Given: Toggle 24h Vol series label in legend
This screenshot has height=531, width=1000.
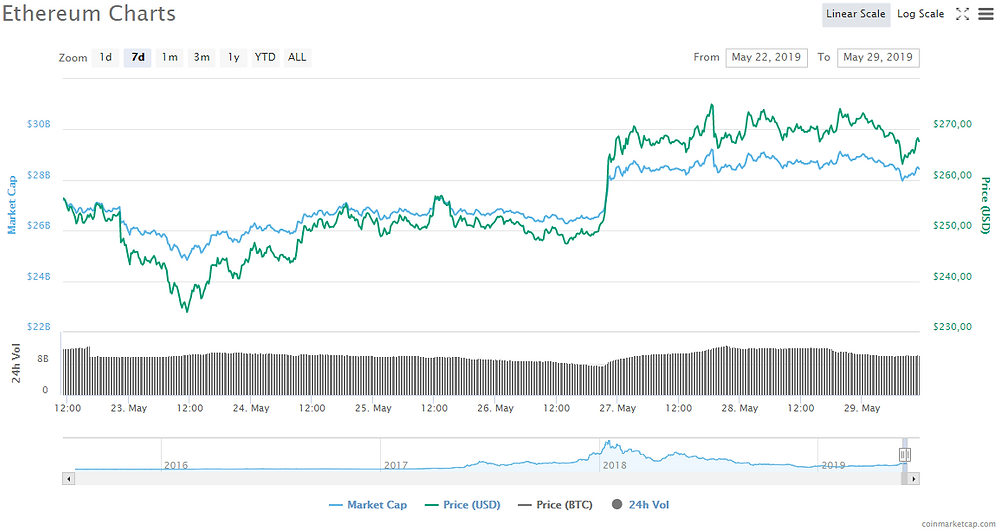Looking at the screenshot, I should [649, 505].
